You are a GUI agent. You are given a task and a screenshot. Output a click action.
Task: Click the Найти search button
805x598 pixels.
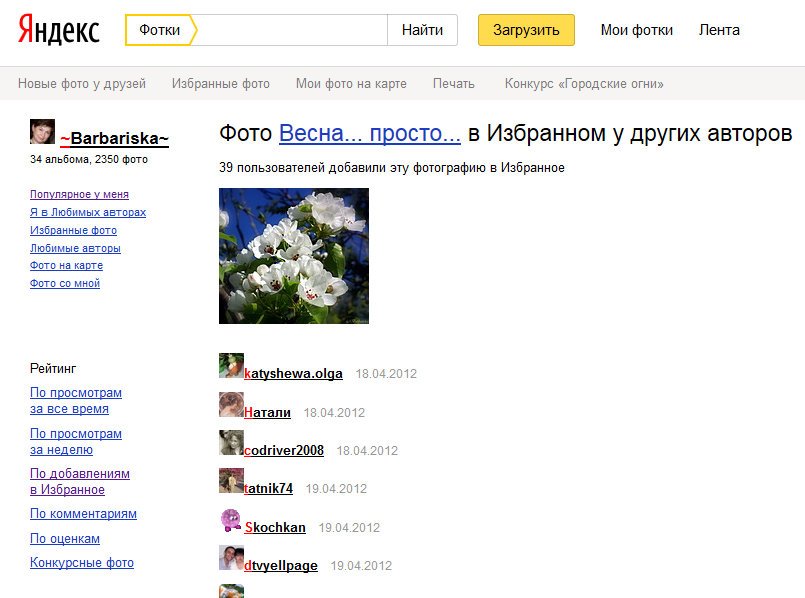(422, 30)
